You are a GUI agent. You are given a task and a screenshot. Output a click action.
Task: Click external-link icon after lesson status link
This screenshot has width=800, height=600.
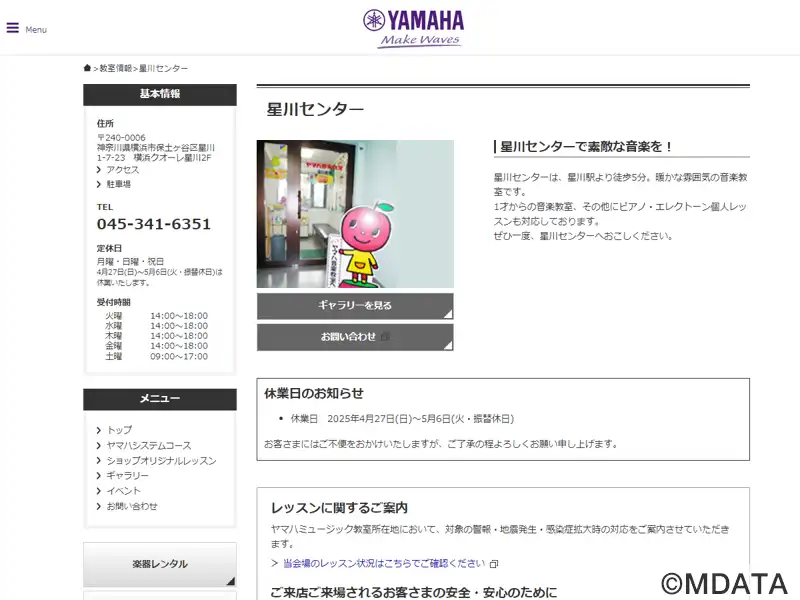click(494, 564)
